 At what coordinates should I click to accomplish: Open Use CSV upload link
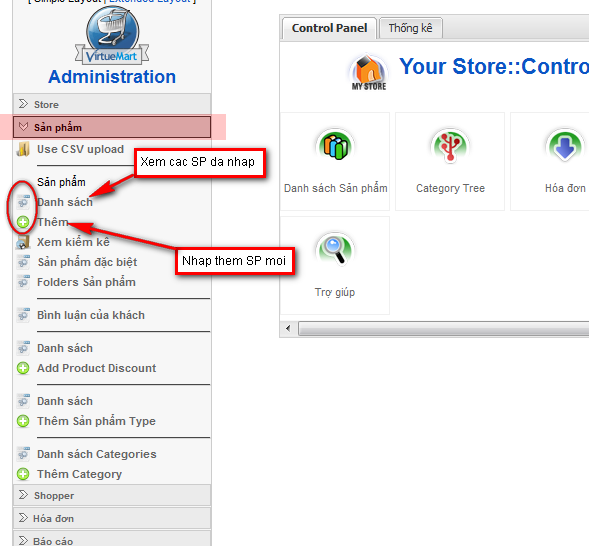pyautogui.click(x=80, y=149)
